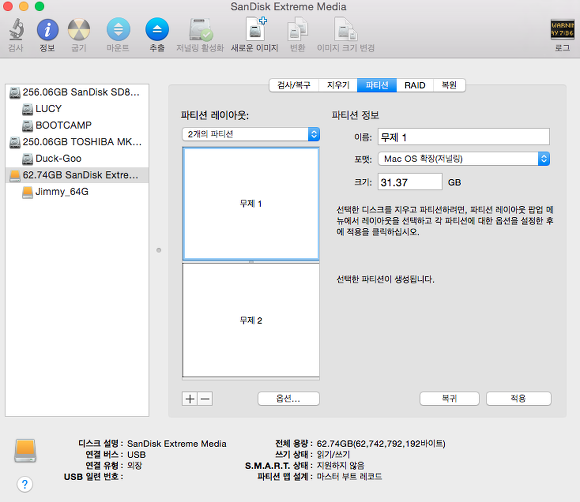Eject disk with 추출 icon
The width and height of the screenshot is (580, 502).
pyautogui.click(x=157, y=30)
